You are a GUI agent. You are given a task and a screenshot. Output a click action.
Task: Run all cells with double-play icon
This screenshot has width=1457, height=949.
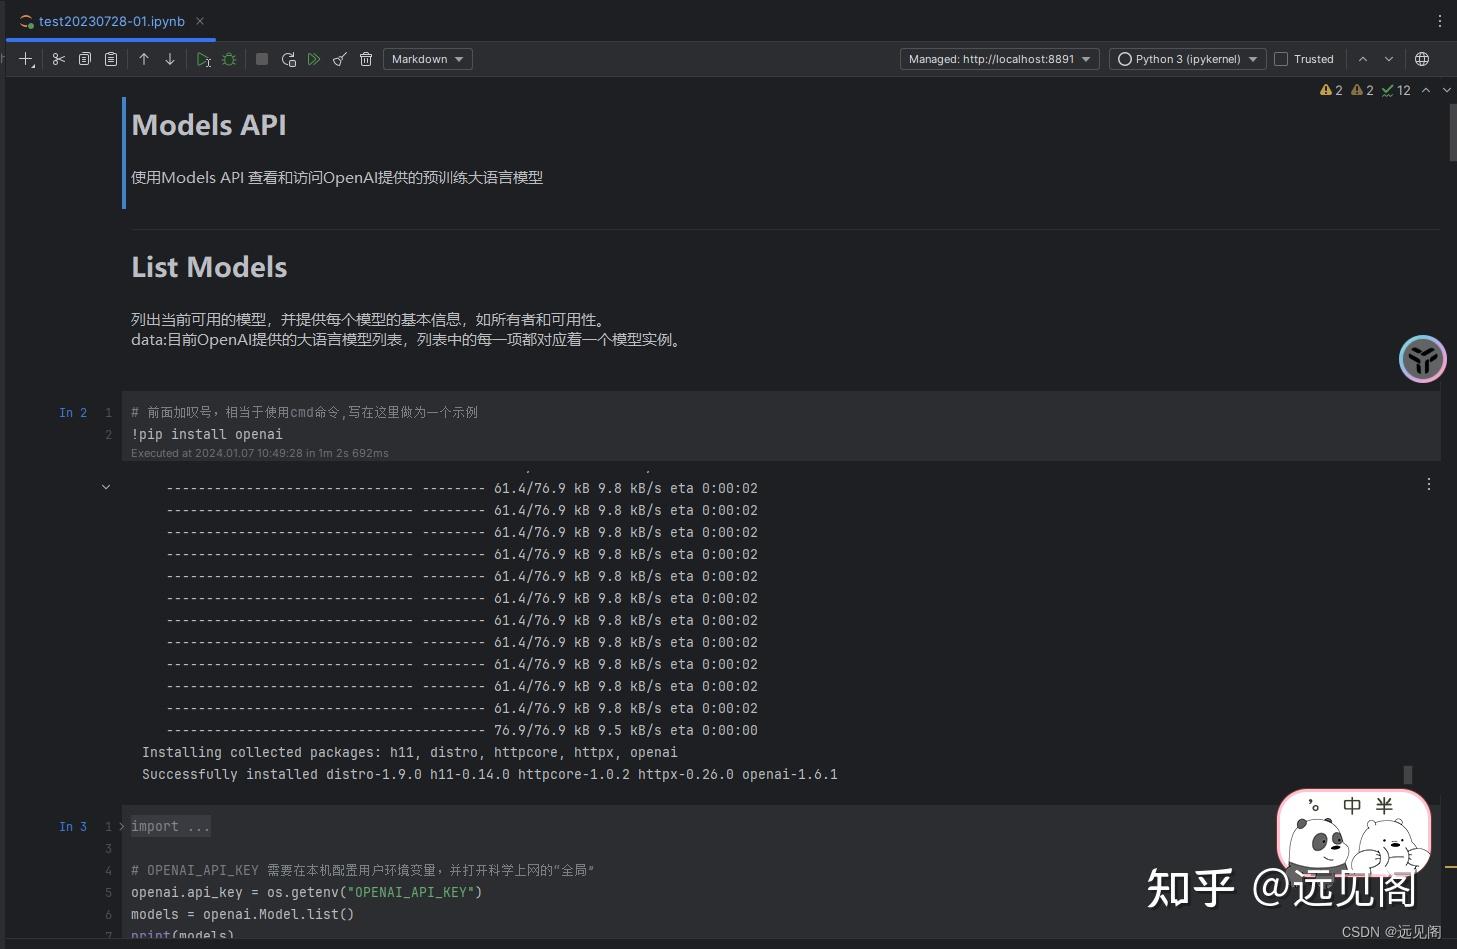pos(313,59)
